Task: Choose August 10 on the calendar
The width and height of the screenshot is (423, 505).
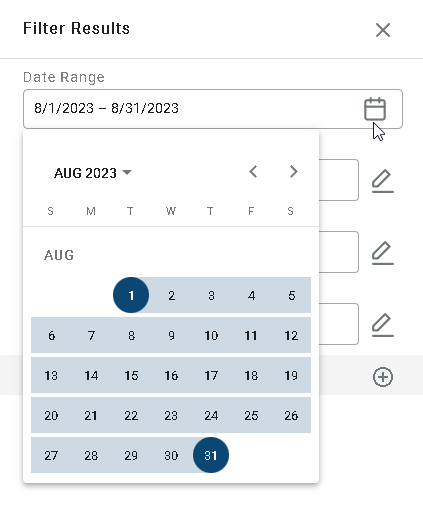Action: (211, 335)
